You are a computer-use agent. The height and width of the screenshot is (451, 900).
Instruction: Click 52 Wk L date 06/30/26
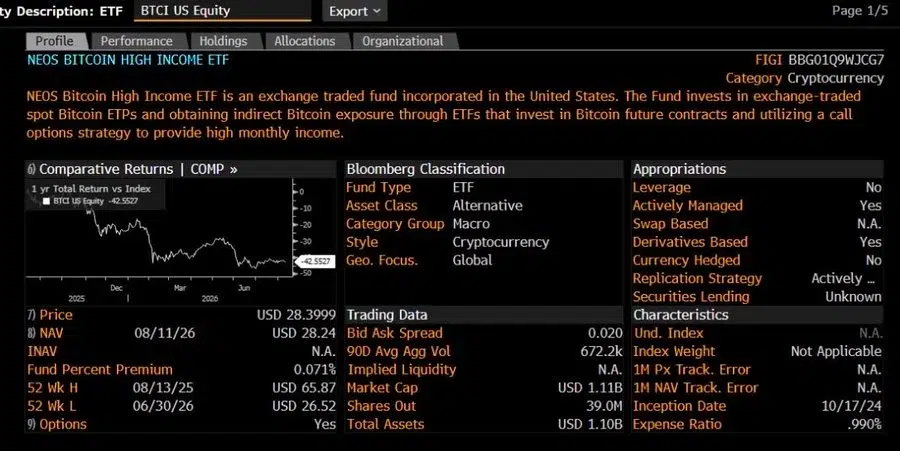click(163, 406)
